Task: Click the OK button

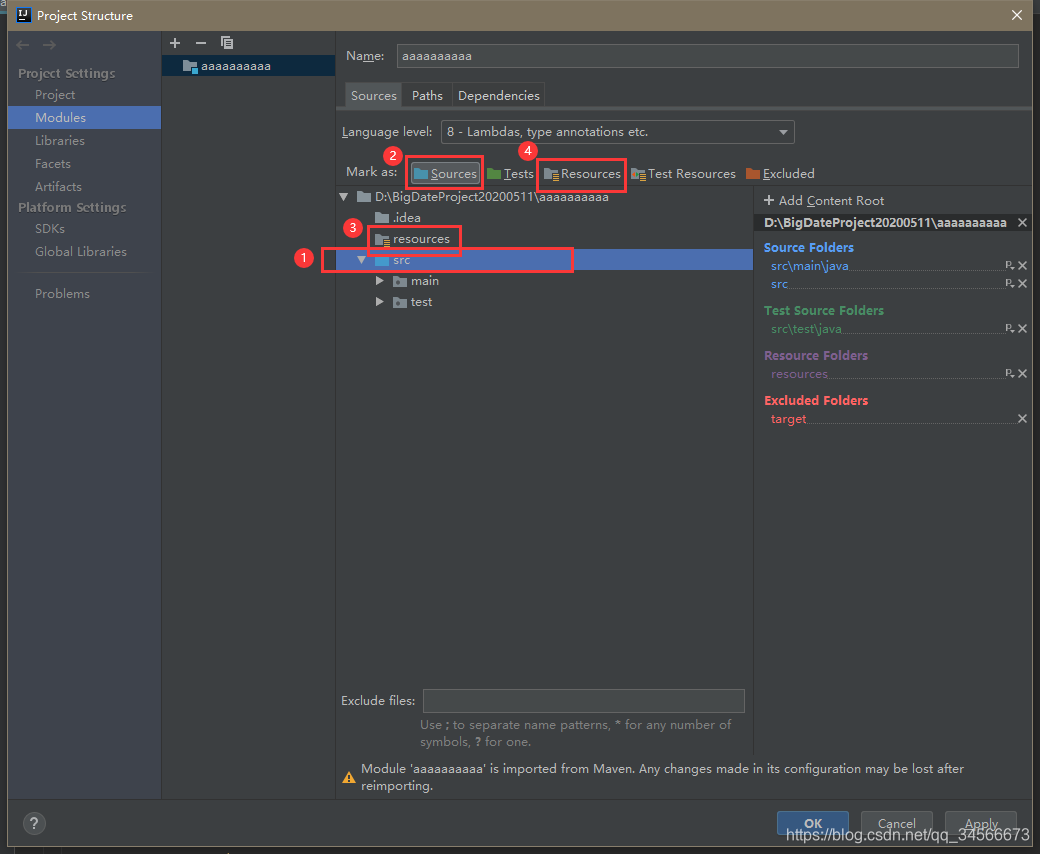Action: [x=812, y=824]
